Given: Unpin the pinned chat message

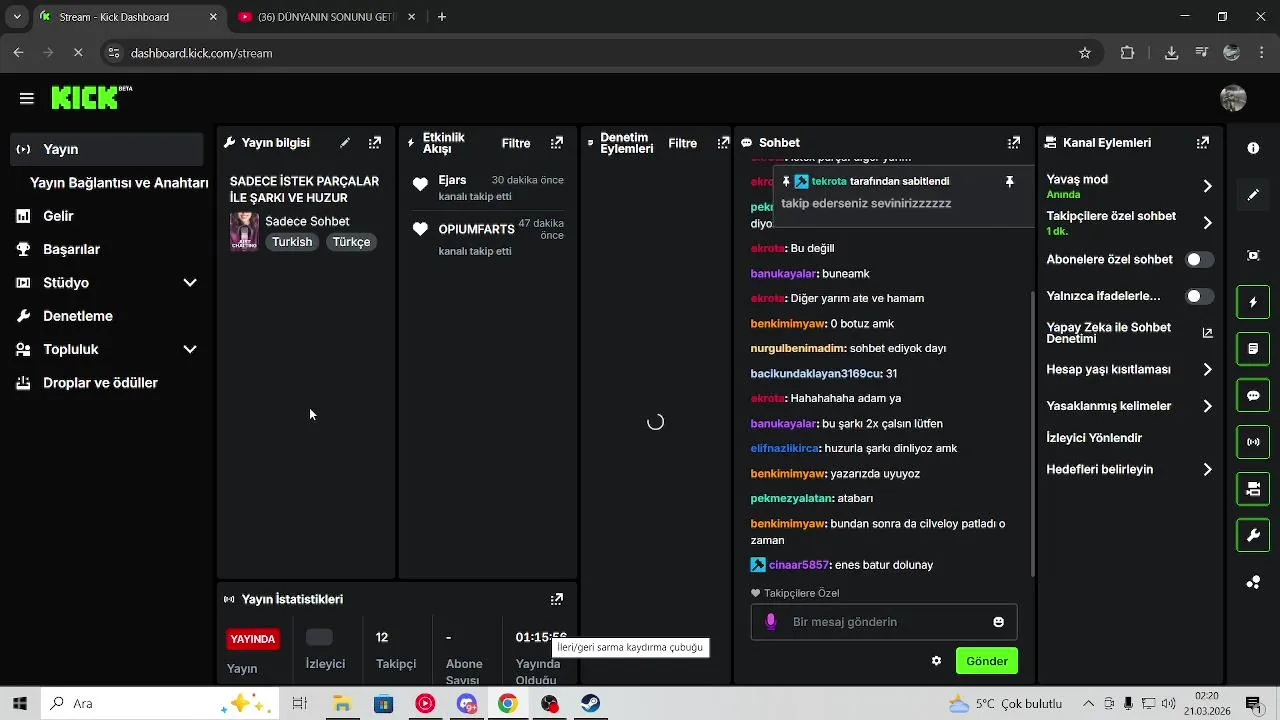Looking at the screenshot, I should pos(1010,181).
